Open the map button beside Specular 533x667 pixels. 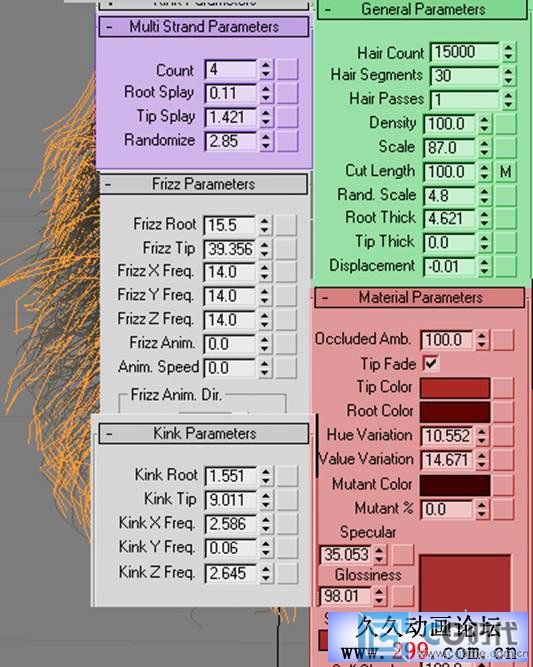point(402,555)
